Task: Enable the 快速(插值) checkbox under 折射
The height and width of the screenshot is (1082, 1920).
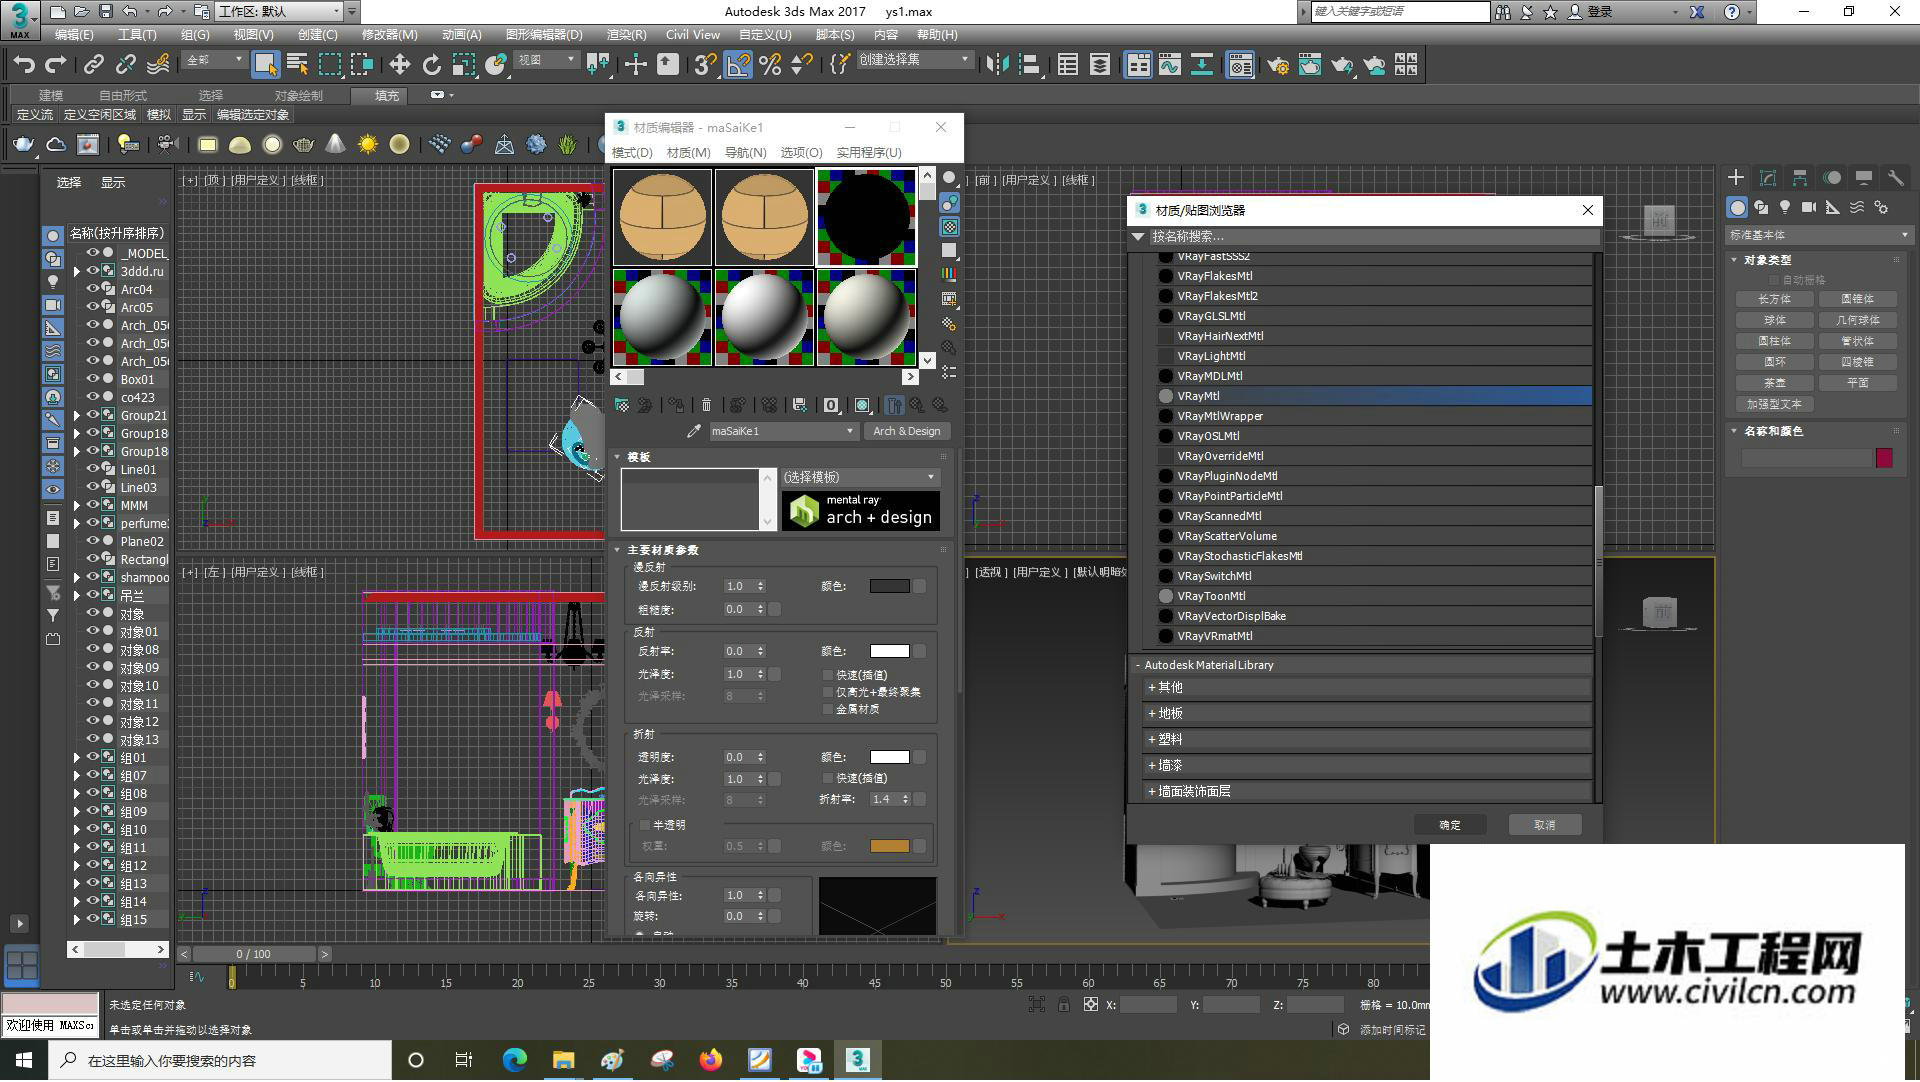Action: [x=828, y=778]
